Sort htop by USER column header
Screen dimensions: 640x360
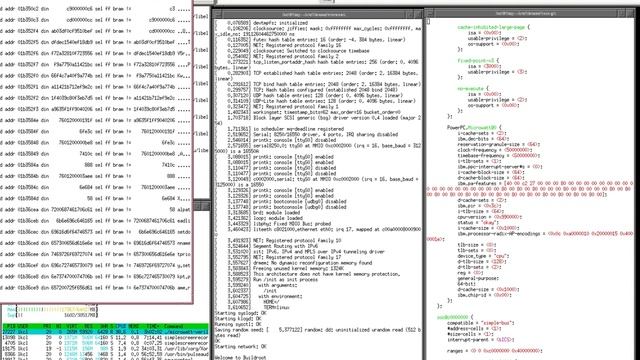[x=23, y=327]
